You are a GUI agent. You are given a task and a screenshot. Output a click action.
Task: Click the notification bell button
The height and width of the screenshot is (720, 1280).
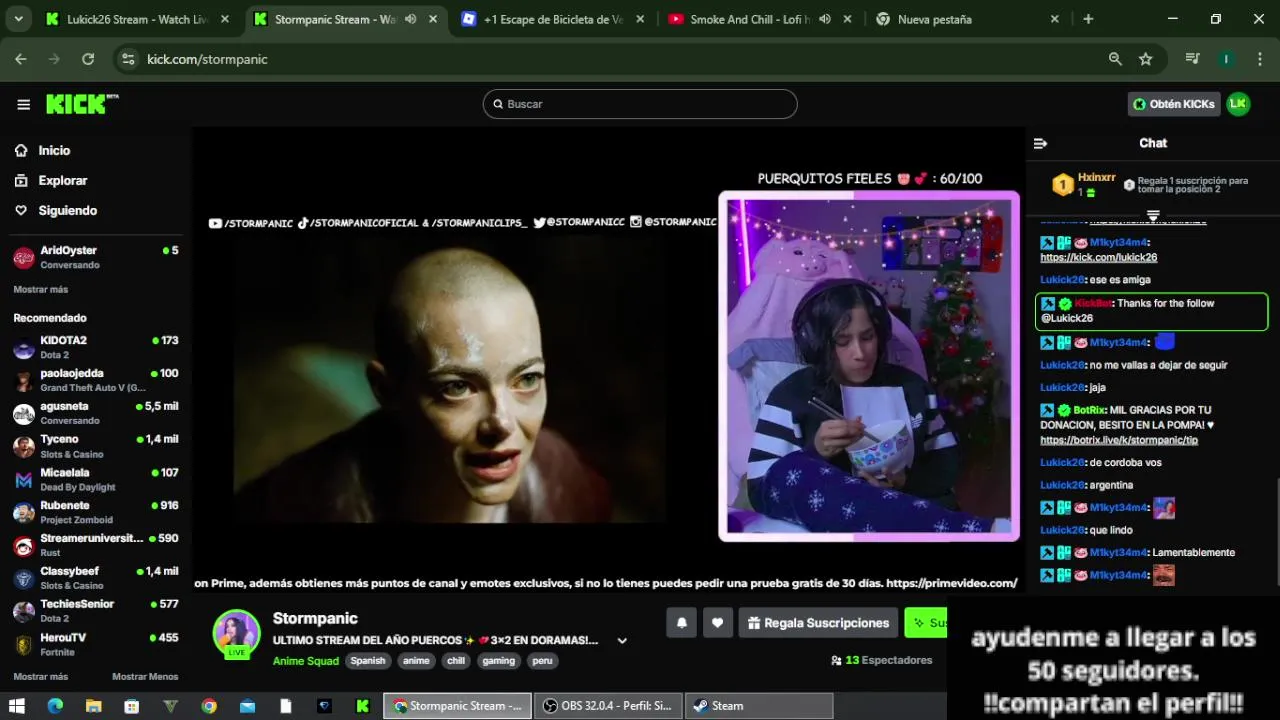click(x=682, y=623)
